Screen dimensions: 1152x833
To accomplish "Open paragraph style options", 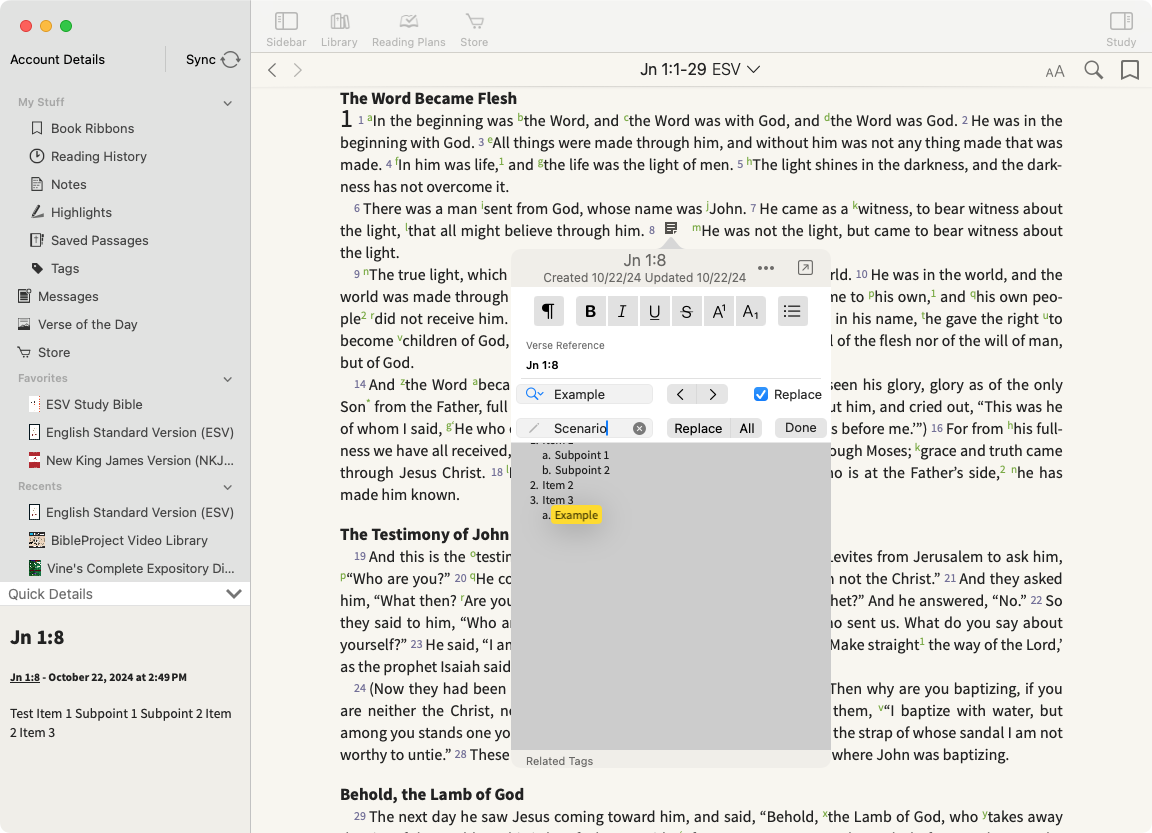I will pyautogui.click(x=548, y=311).
